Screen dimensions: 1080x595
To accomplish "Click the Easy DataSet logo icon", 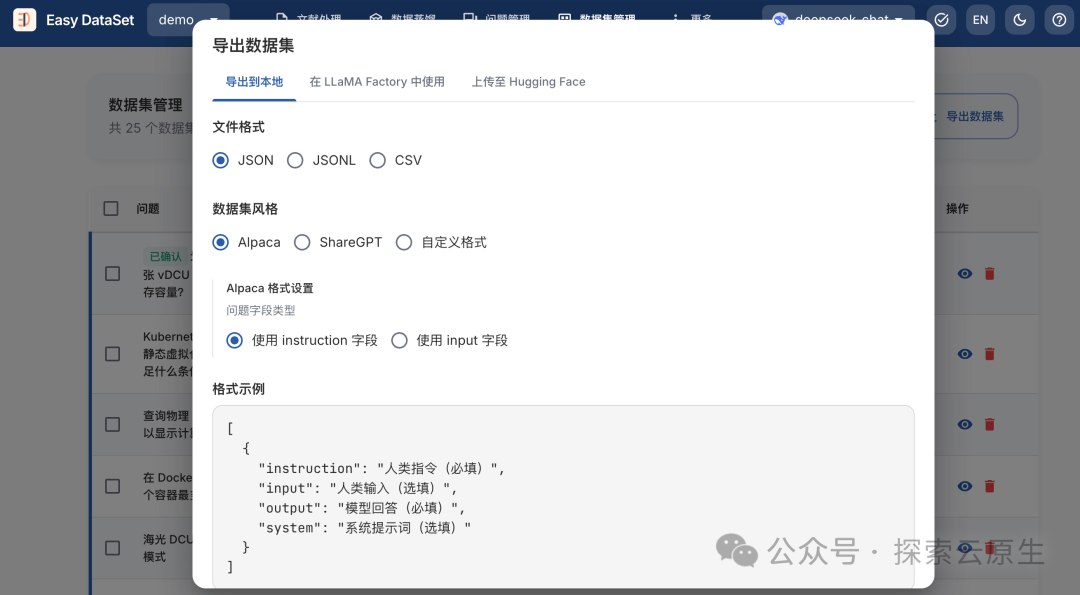I will (x=25, y=20).
